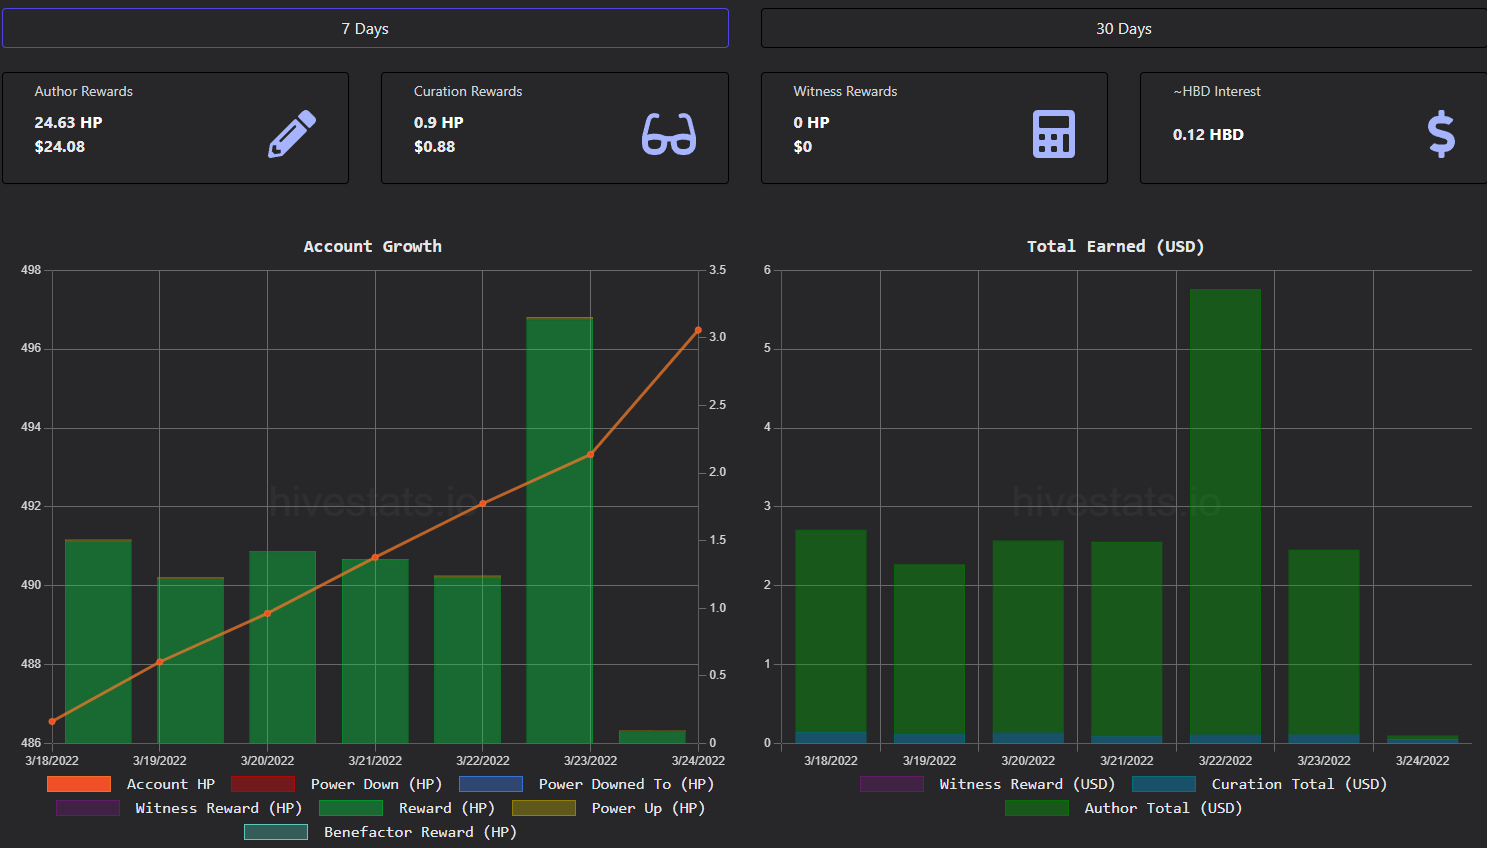Click the Witness Rewards card title

pyautogui.click(x=845, y=91)
